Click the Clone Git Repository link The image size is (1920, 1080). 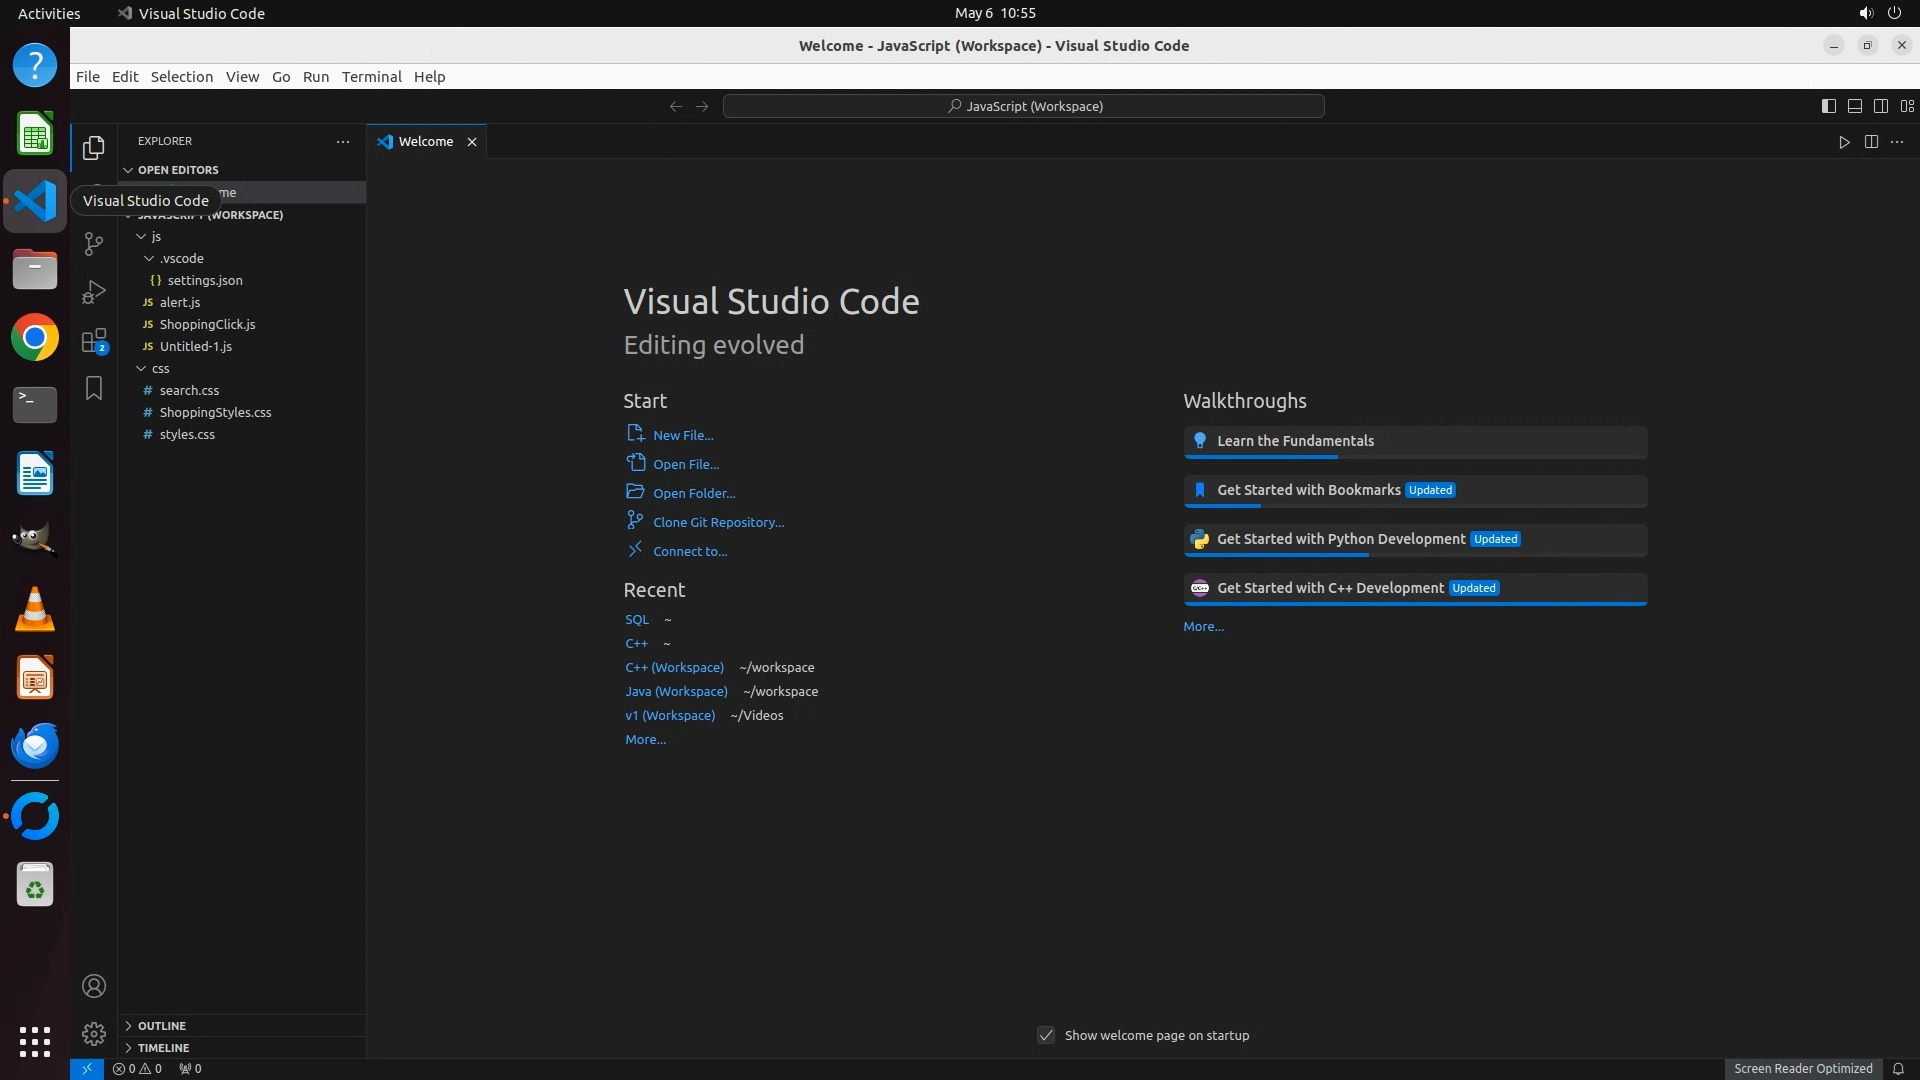(x=718, y=522)
